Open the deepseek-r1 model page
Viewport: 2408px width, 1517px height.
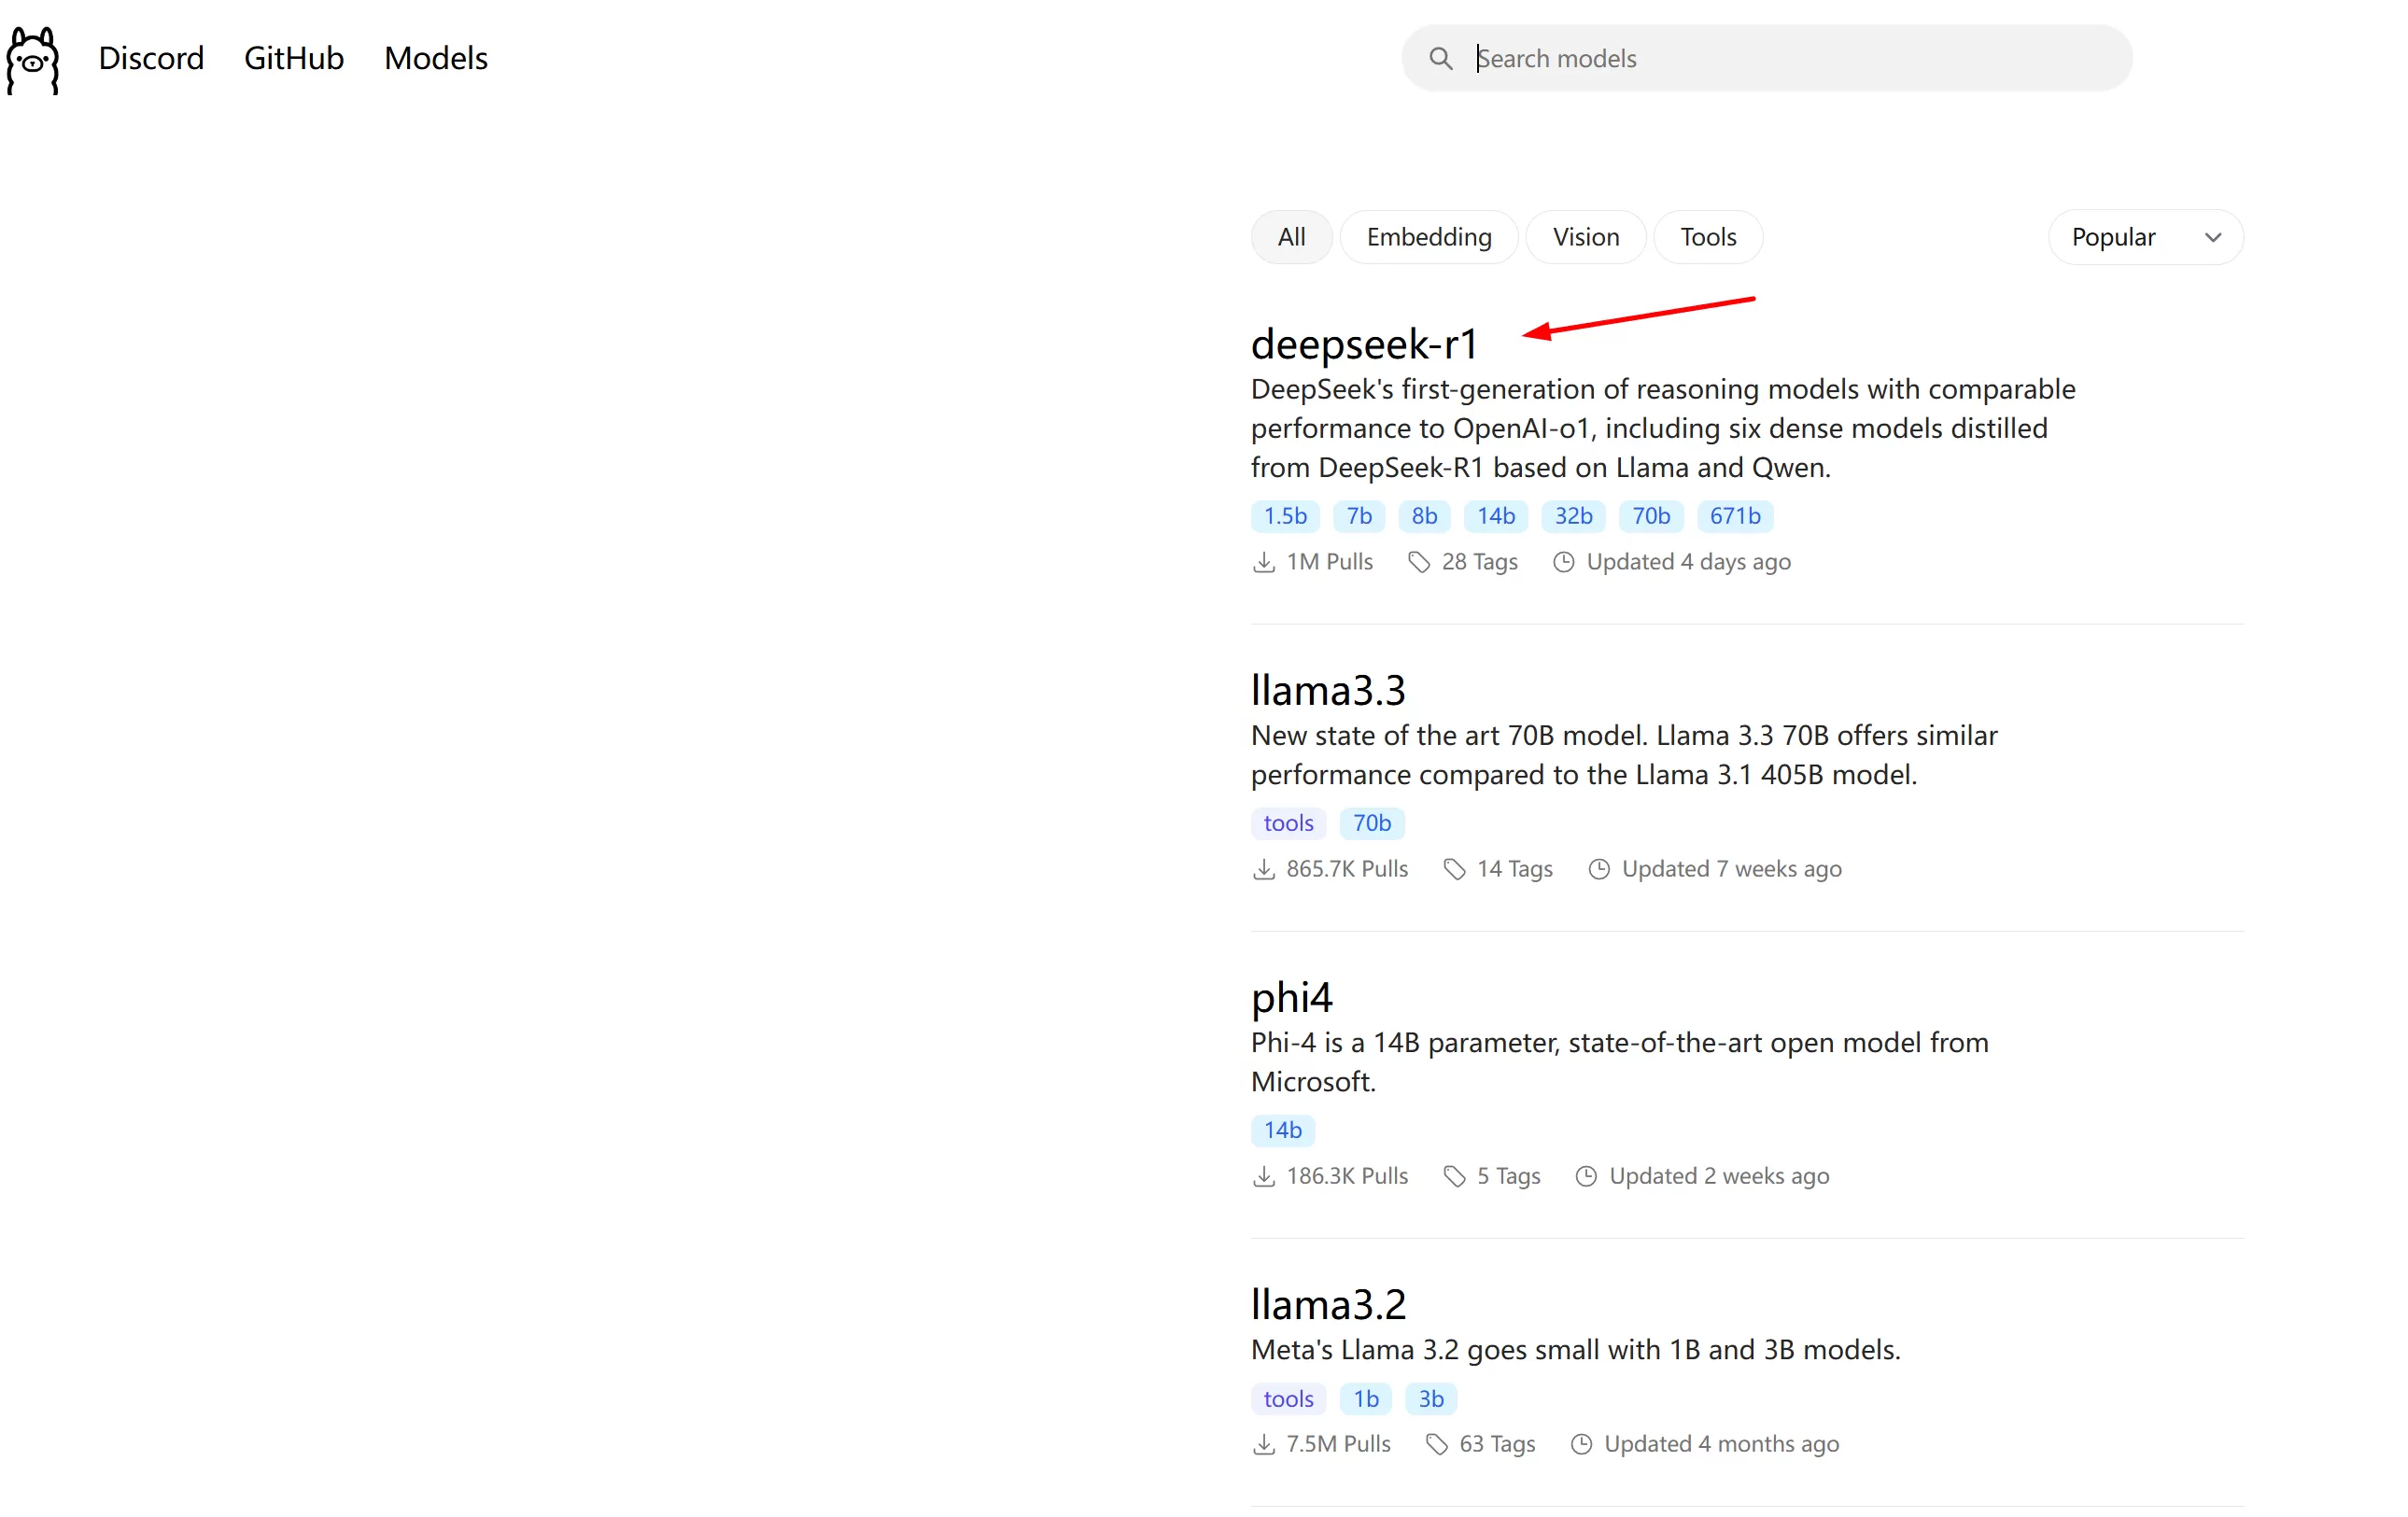tap(1364, 344)
